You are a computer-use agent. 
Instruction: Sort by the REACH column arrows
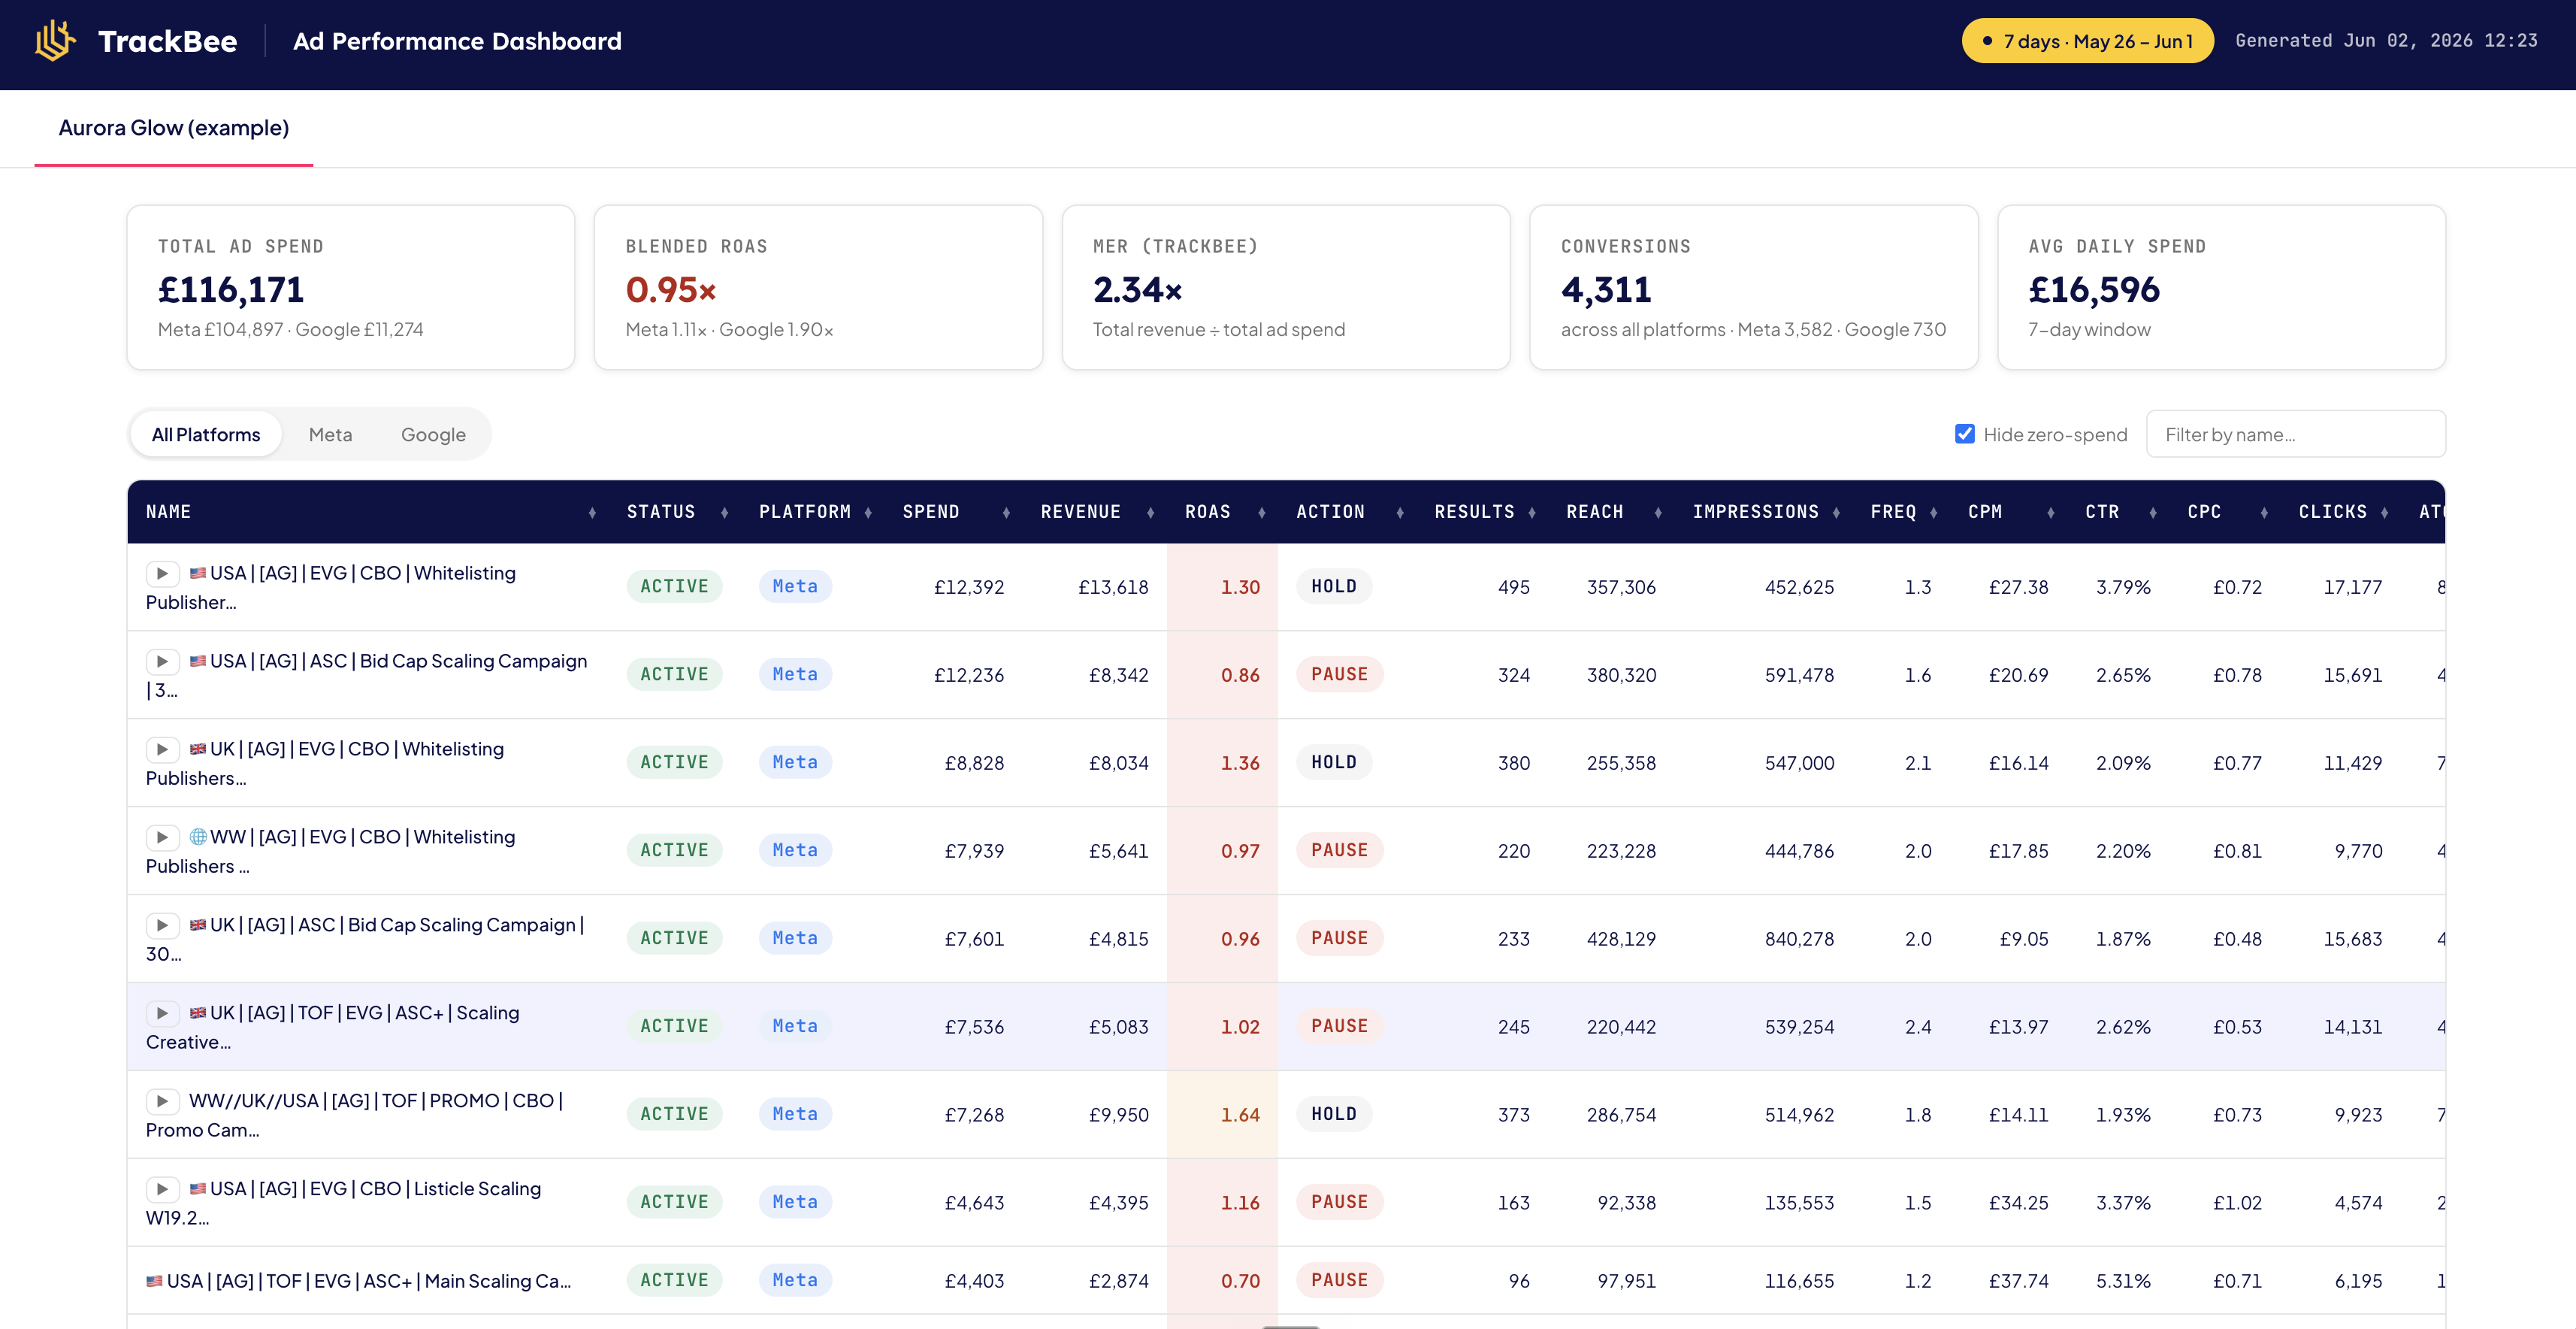pyautogui.click(x=1658, y=513)
